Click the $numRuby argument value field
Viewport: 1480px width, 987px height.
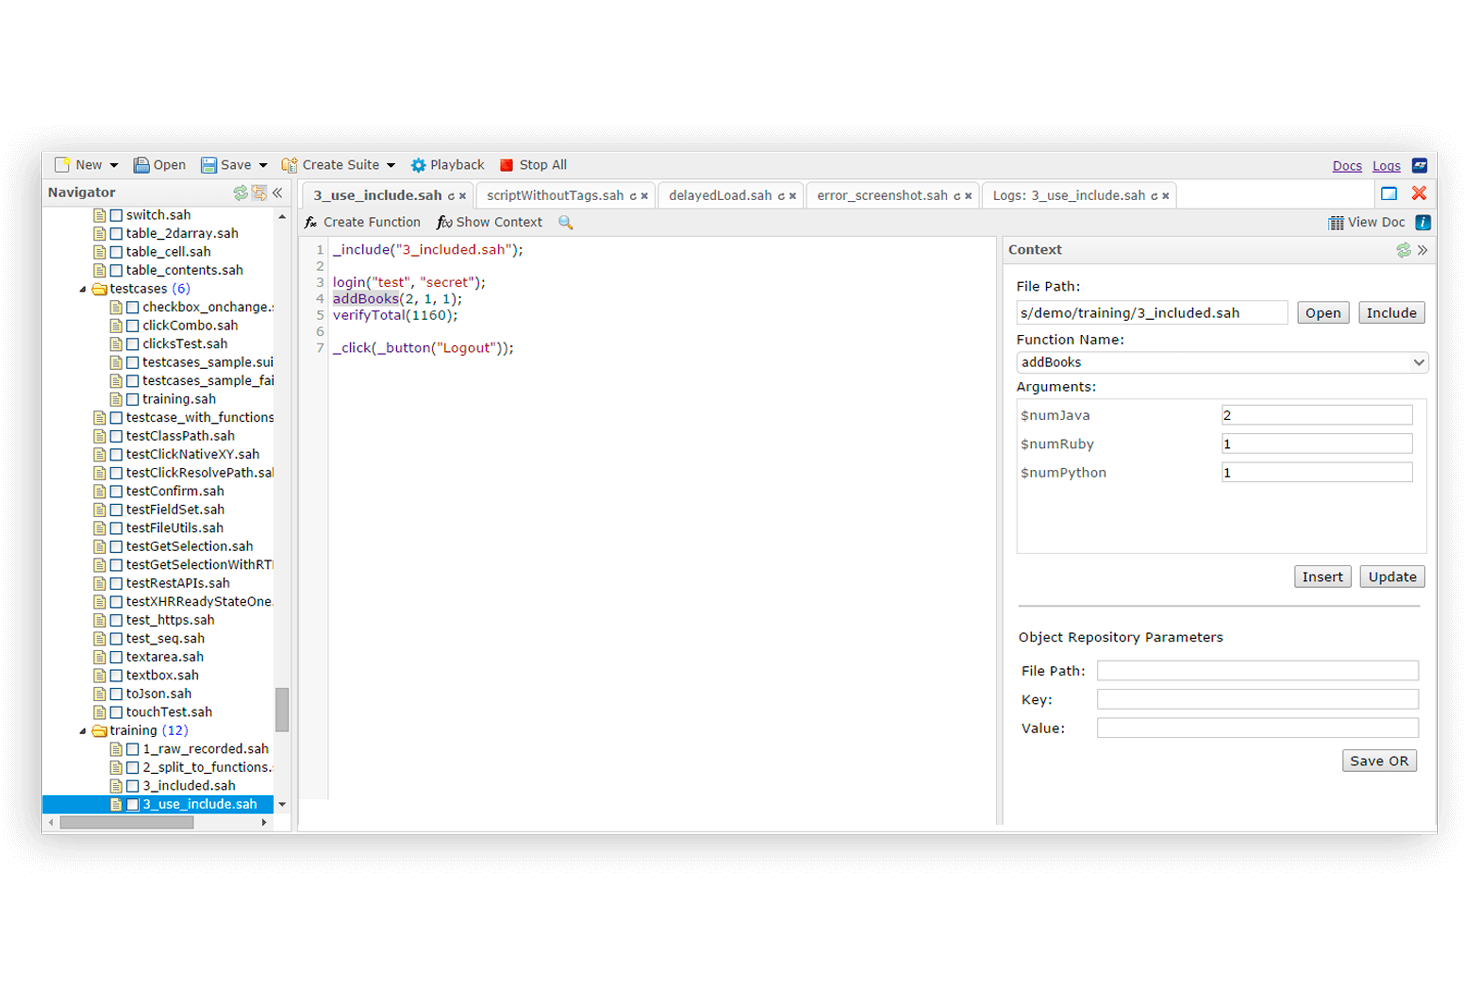1316,443
